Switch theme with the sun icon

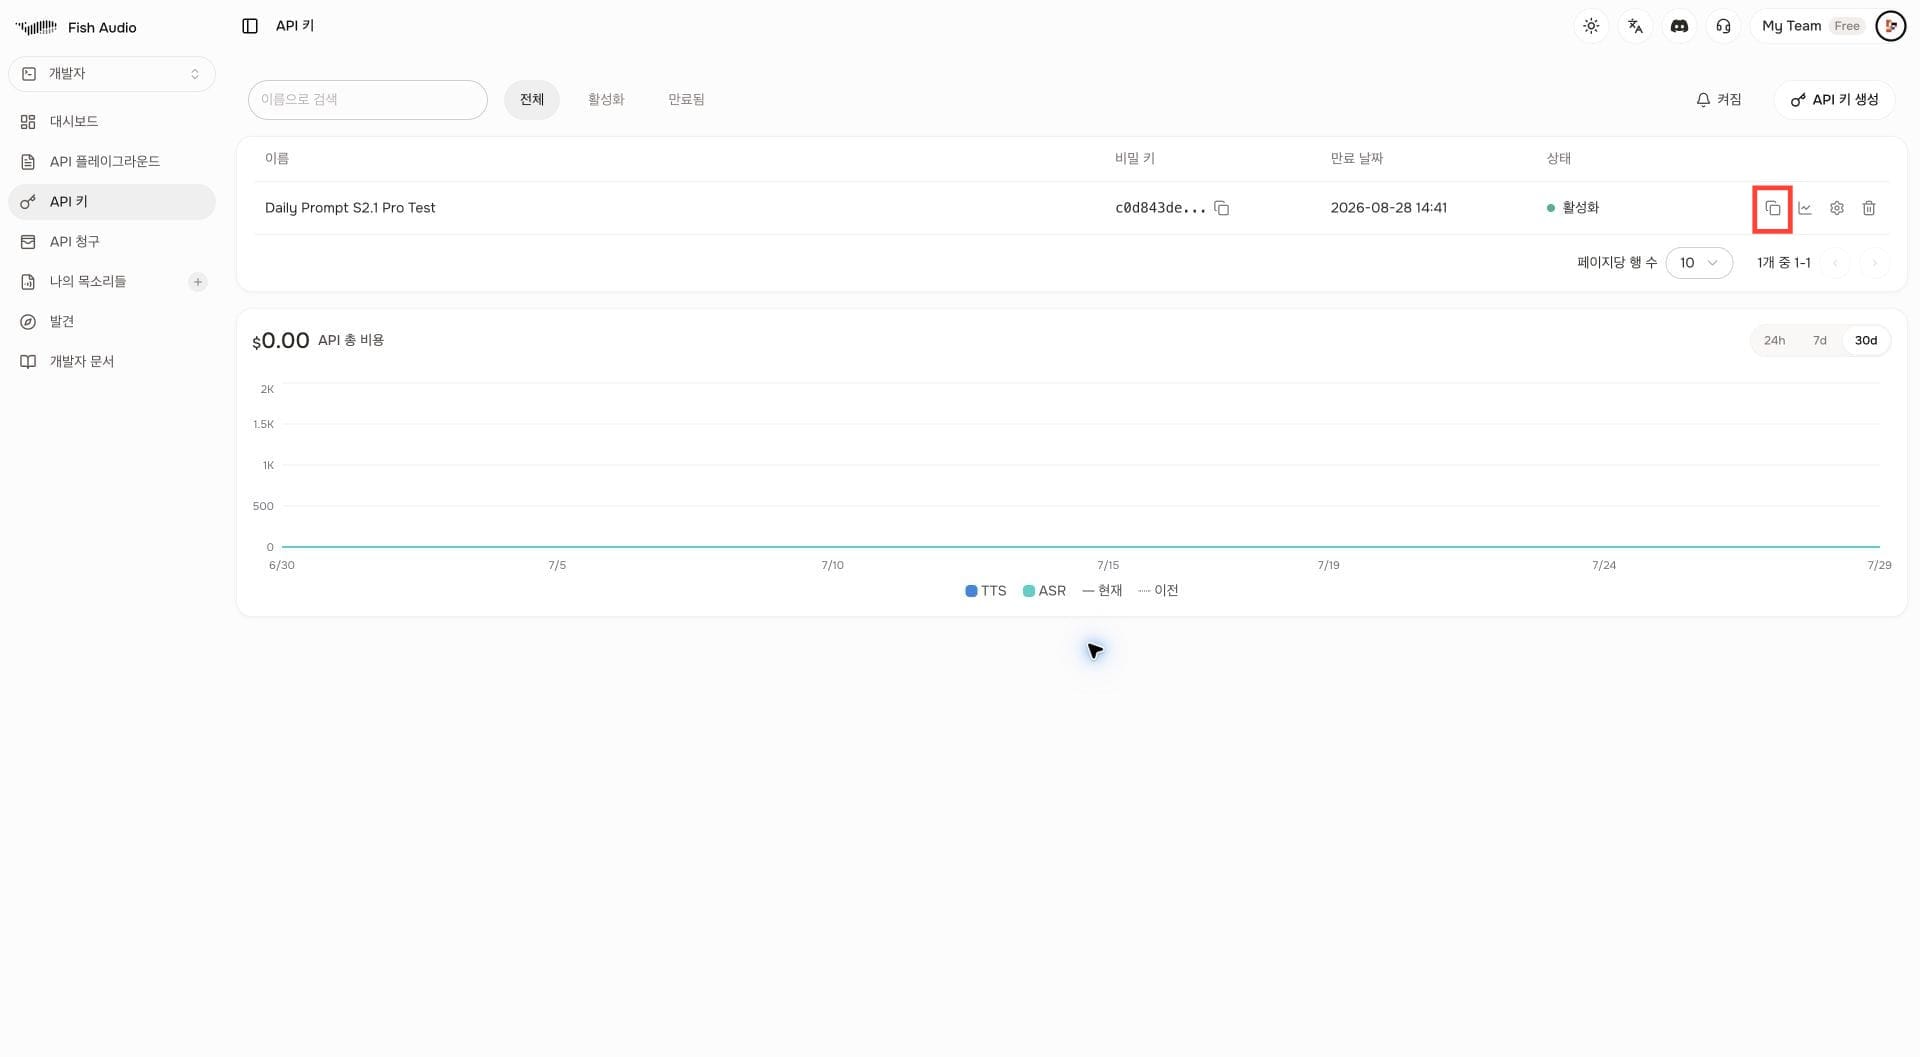1591,26
